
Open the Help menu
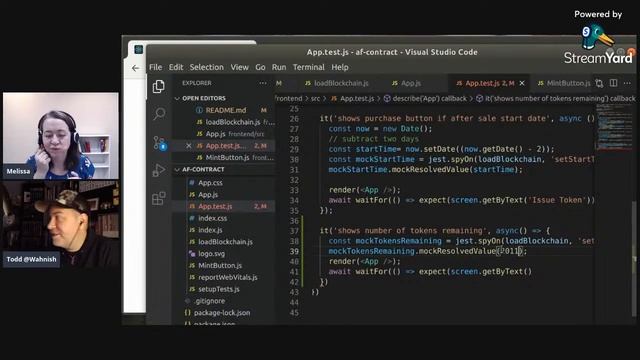[340, 67]
